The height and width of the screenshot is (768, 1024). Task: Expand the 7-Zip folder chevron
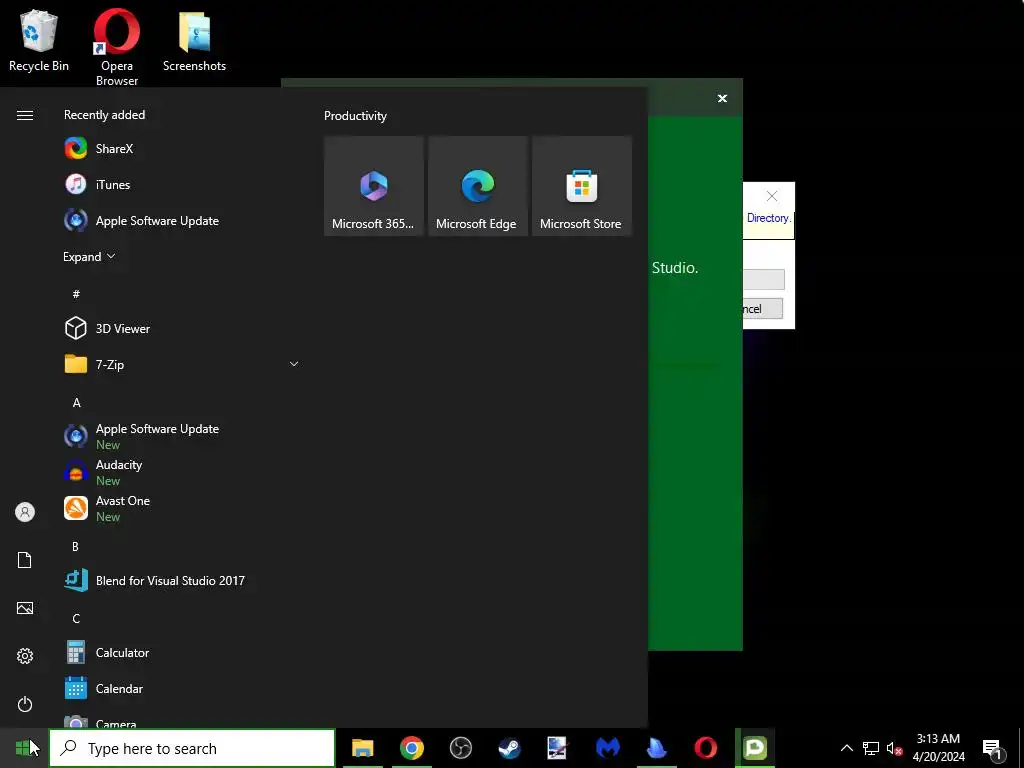294,364
